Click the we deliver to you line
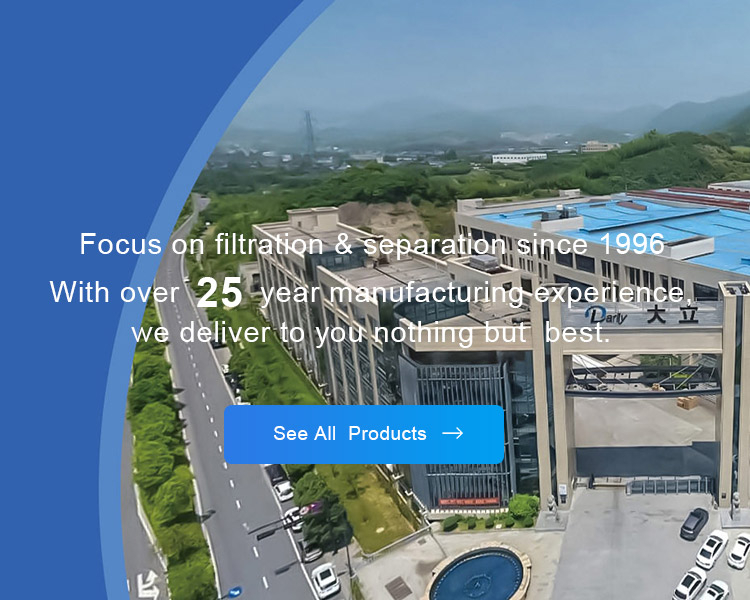The image size is (750, 600). point(371,332)
